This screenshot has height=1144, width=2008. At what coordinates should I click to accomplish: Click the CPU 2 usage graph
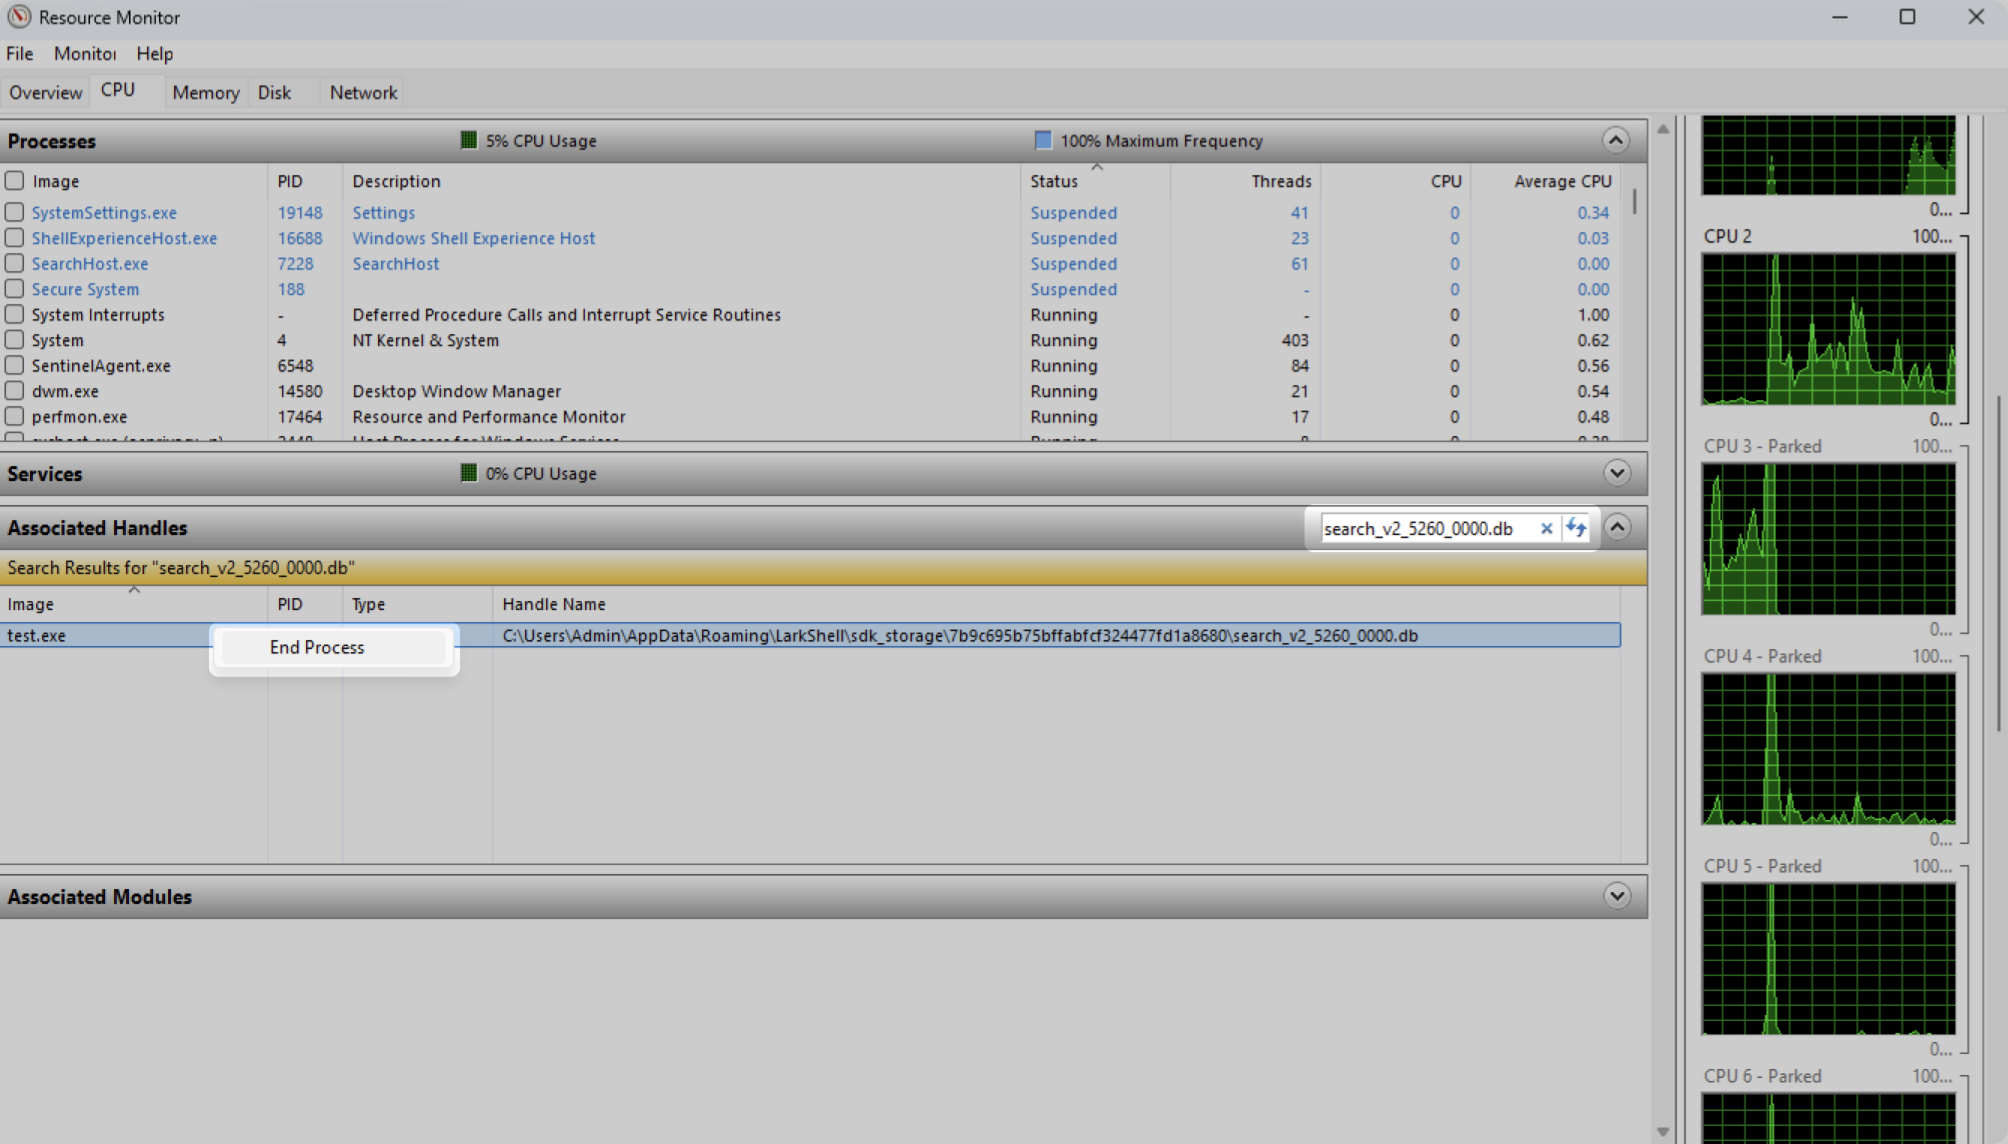pyautogui.click(x=1829, y=330)
